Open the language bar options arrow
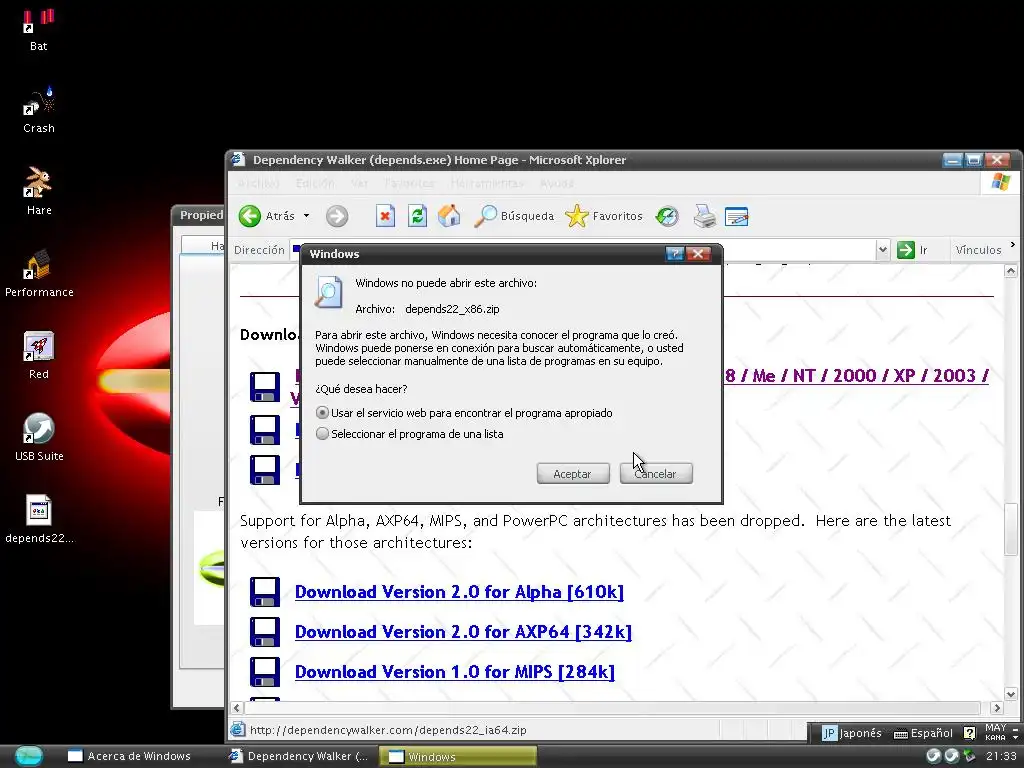The image size is (1024, 768). pos(1015,738)
